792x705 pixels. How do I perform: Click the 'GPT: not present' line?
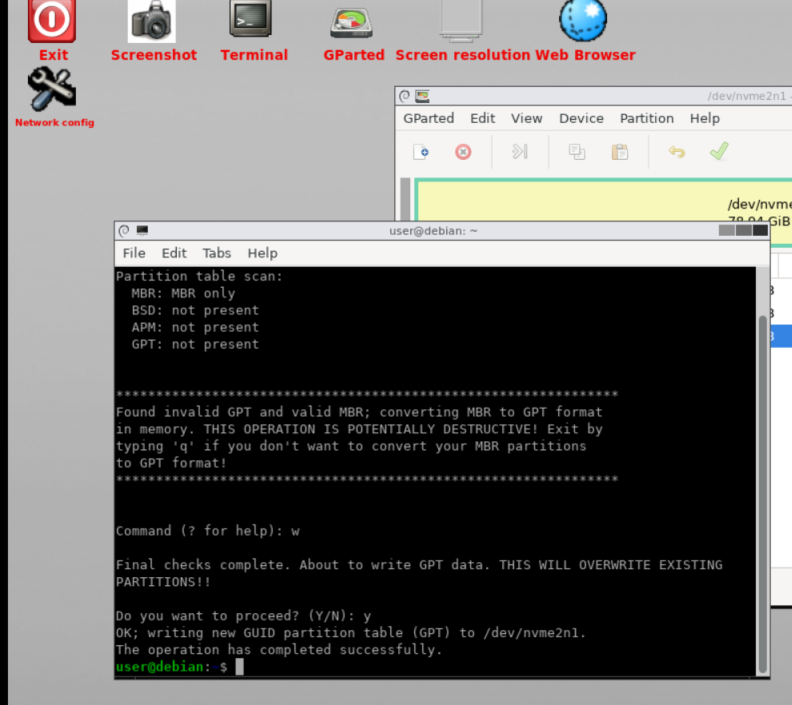point(195,344)
